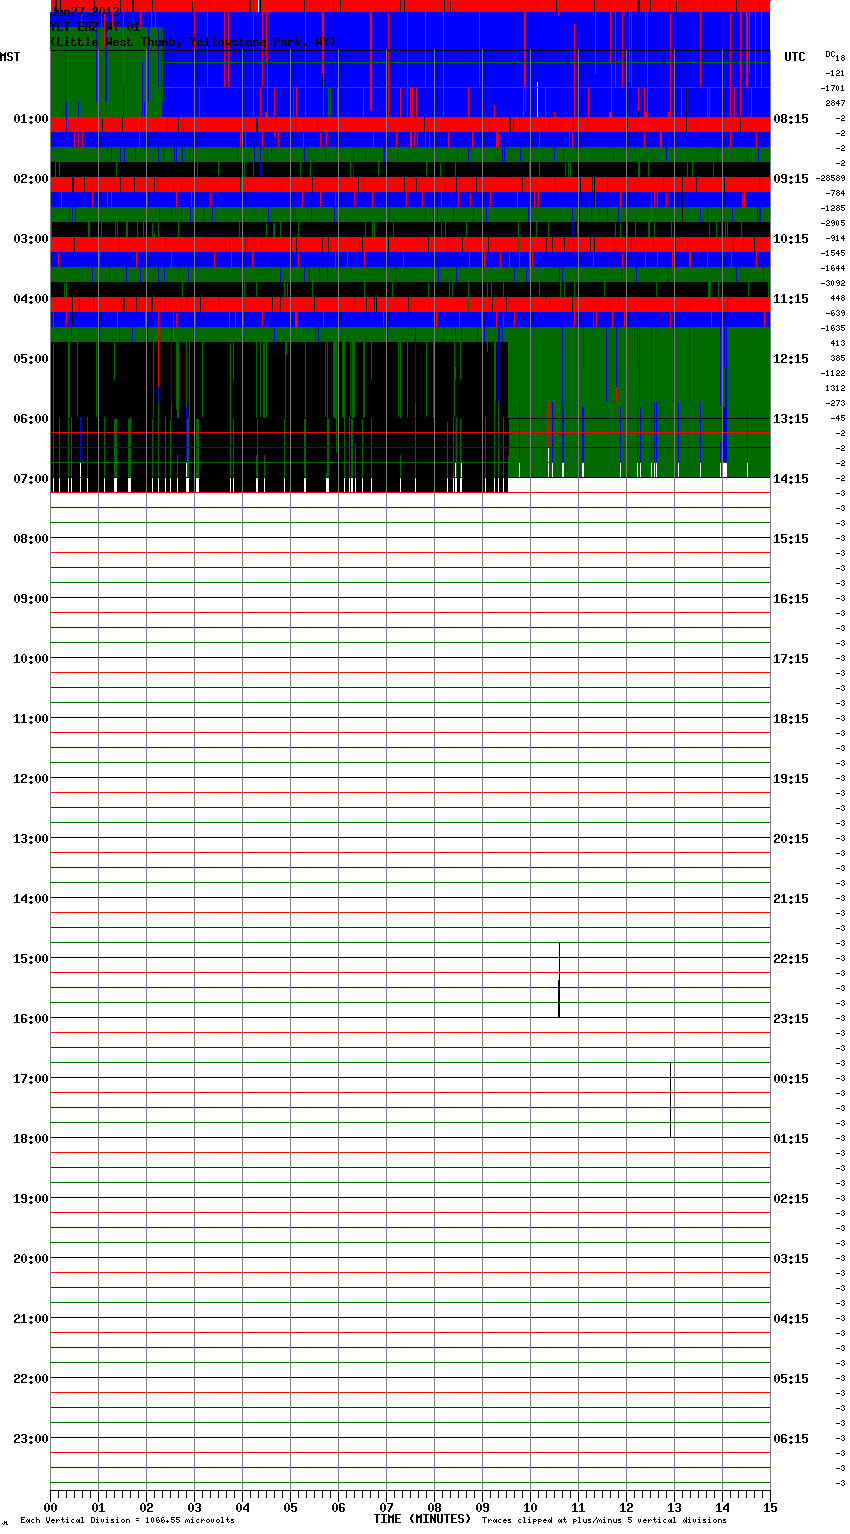Click the '03:15' UTC time label
This screenshot has width=850, height=1534.
[791, 1259]
